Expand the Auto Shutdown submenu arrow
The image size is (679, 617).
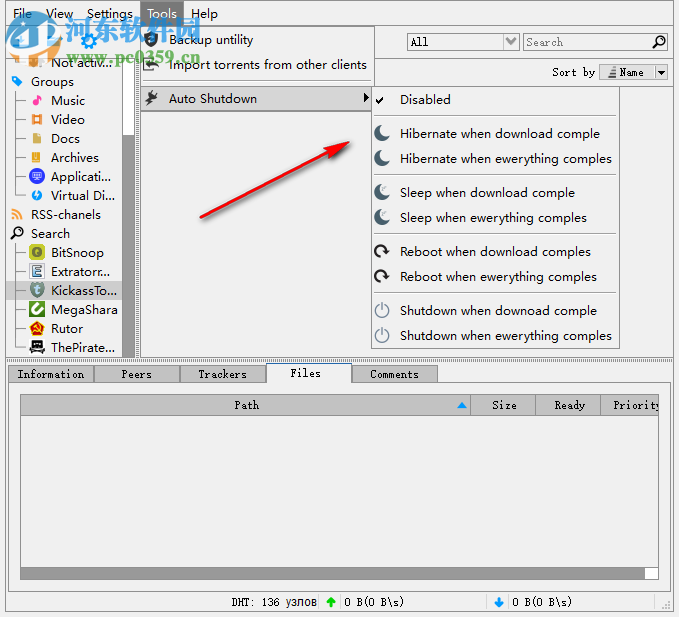pyautogui.click(x=366, y=97)
